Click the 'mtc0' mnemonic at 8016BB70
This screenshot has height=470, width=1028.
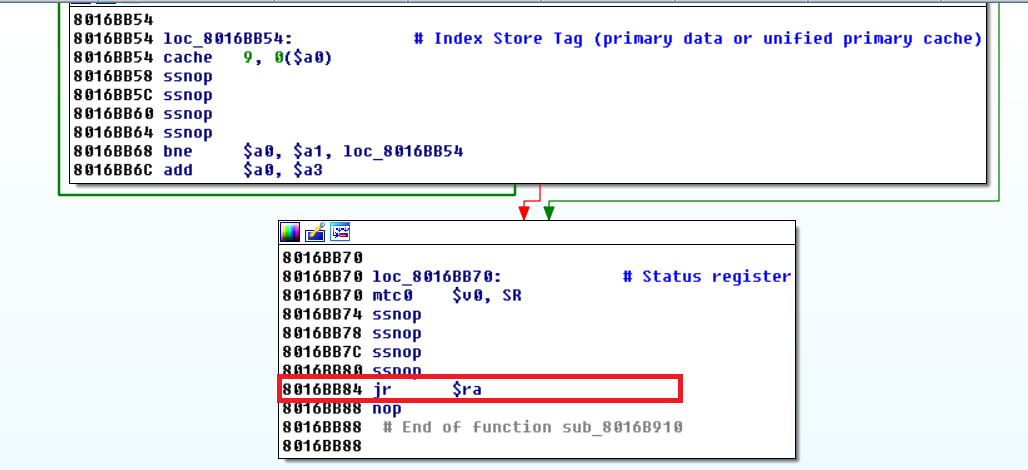click(x=391, y=296)
